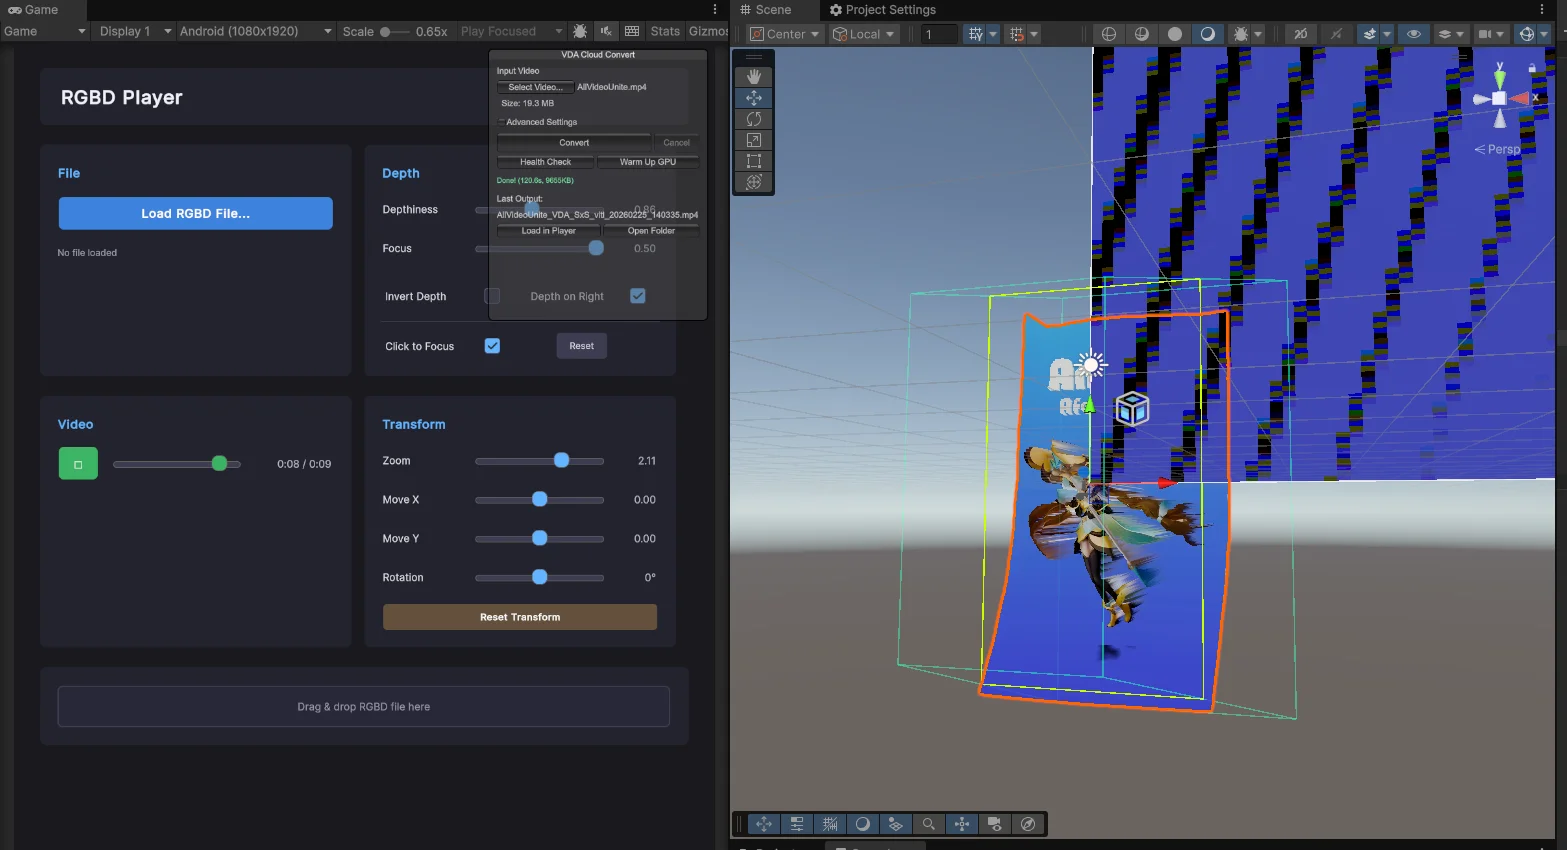Switch to the Scene tab
Image resolution: width=1567 pixels, height=850 pixels.
tap(766, 10)
